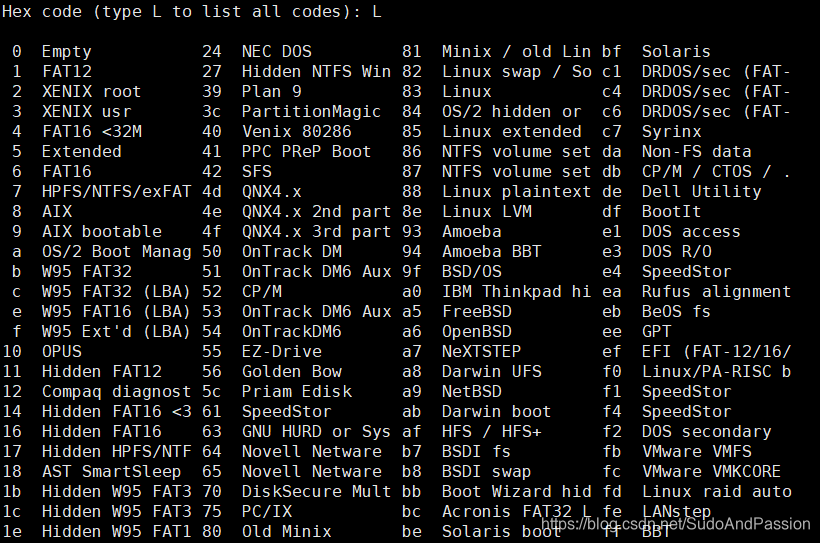The height and width of the screenshot is (543, 820).
Task: Click the 'OnTrack DM' entry with code 50
Action: pyautogui.click(x=292, y=252)
